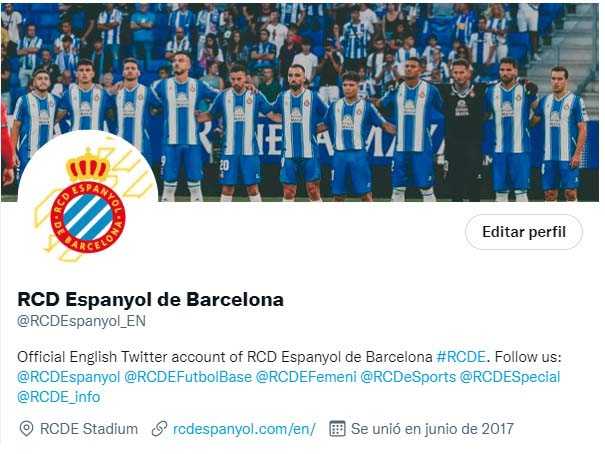Image resolution: width=605 pixels, height=454 pixels.
Task: Open the rcdespanyol.com/en/ website link
Action: pyautogui.click(x=245, y=429)
